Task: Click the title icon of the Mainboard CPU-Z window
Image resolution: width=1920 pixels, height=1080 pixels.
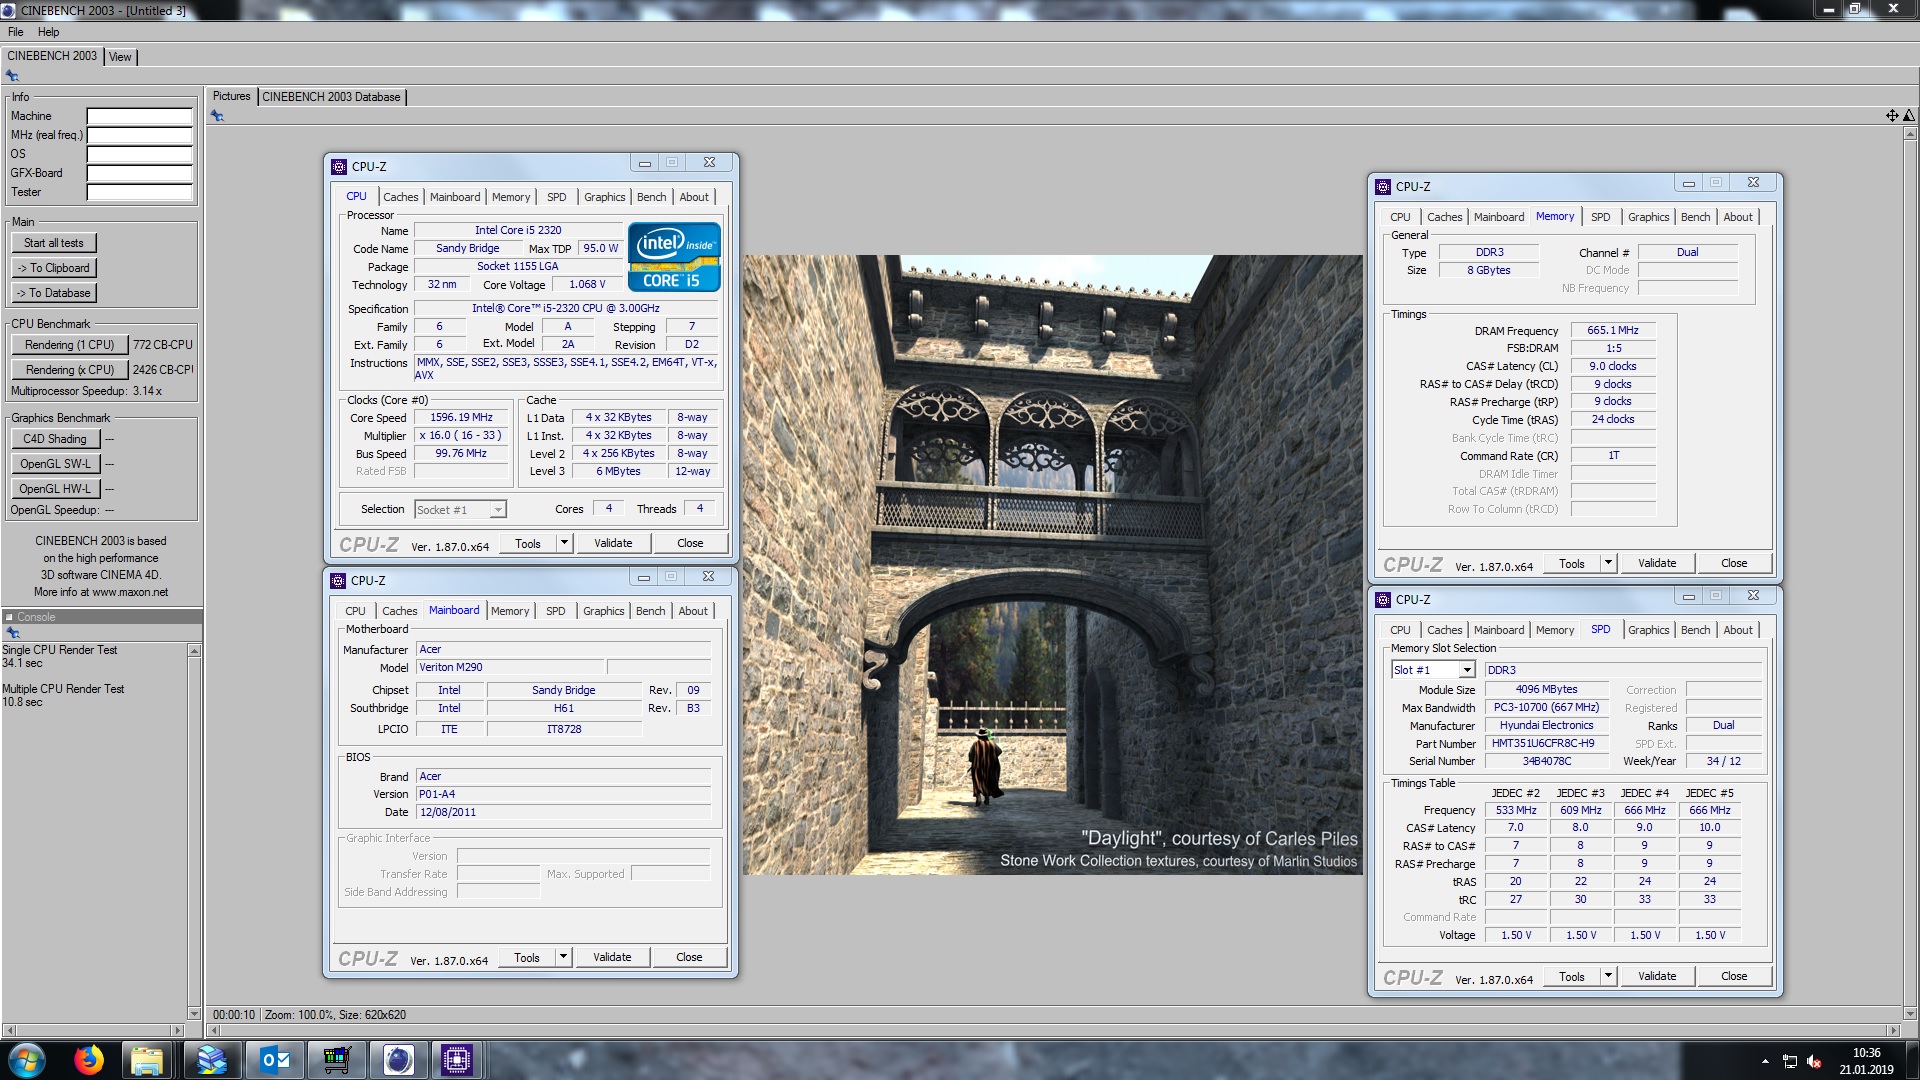Action: pyautogui.click(x=339, y=581)
